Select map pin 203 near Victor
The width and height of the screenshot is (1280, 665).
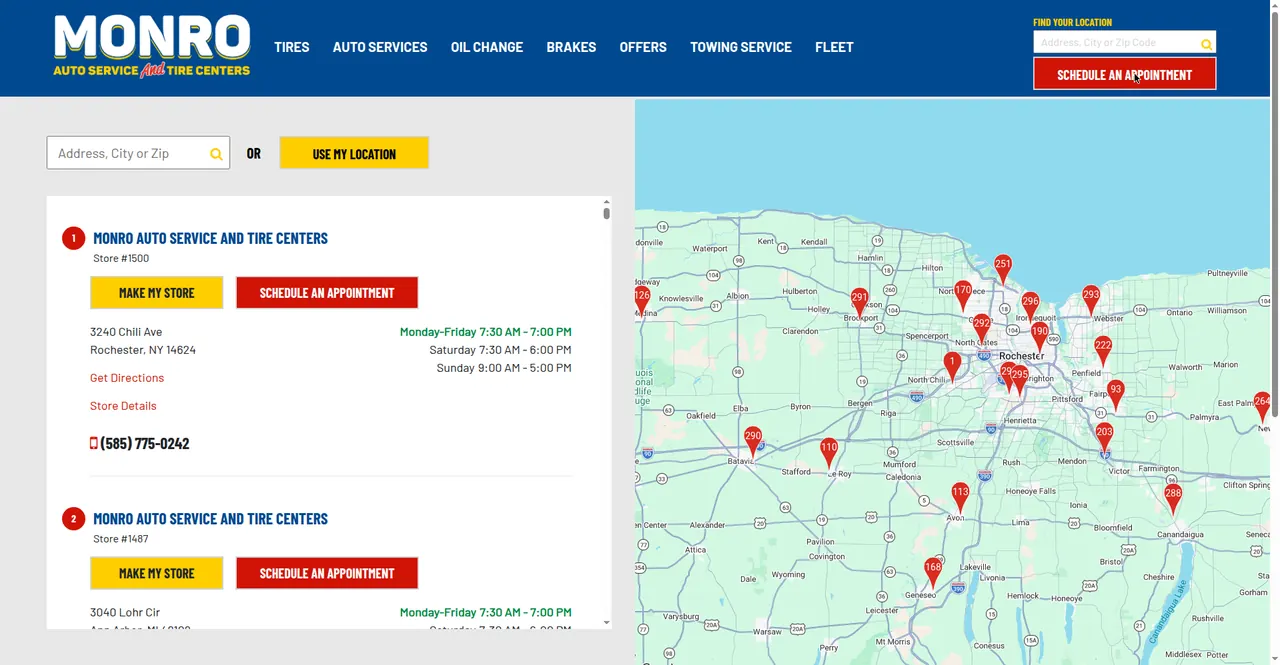[x=1104, y=436]
